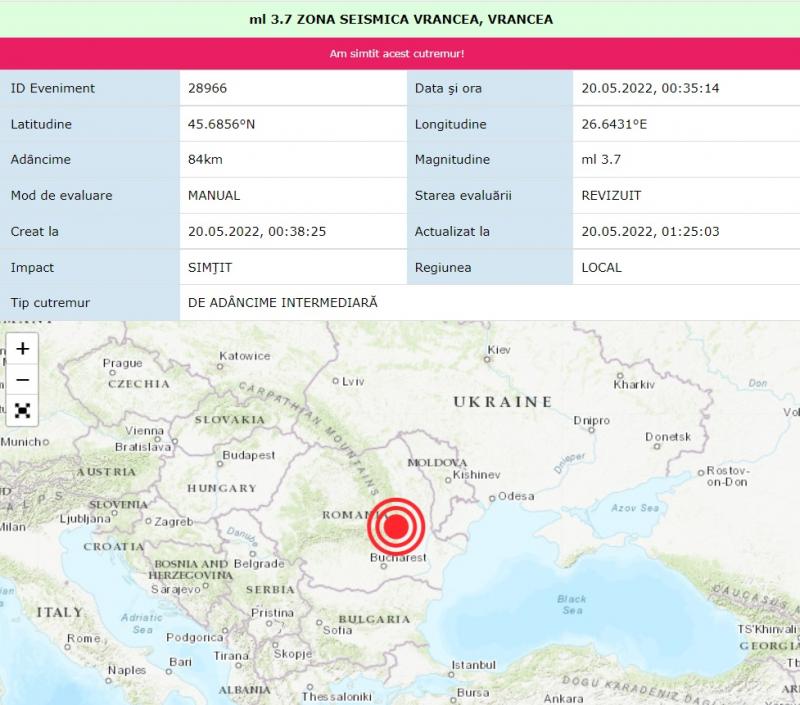Zoom in on the map

click(x=22, y=348)
